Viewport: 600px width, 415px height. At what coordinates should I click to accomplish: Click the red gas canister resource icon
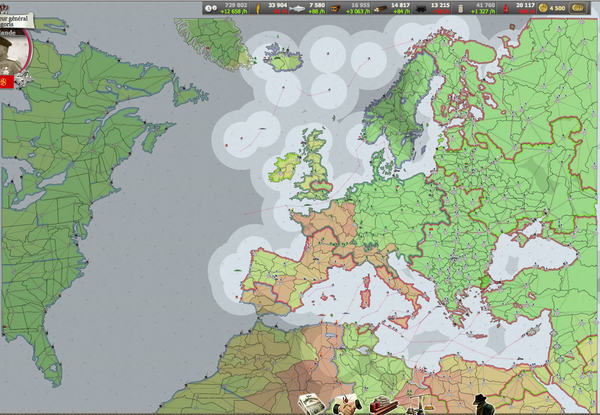tap(505, 8)
